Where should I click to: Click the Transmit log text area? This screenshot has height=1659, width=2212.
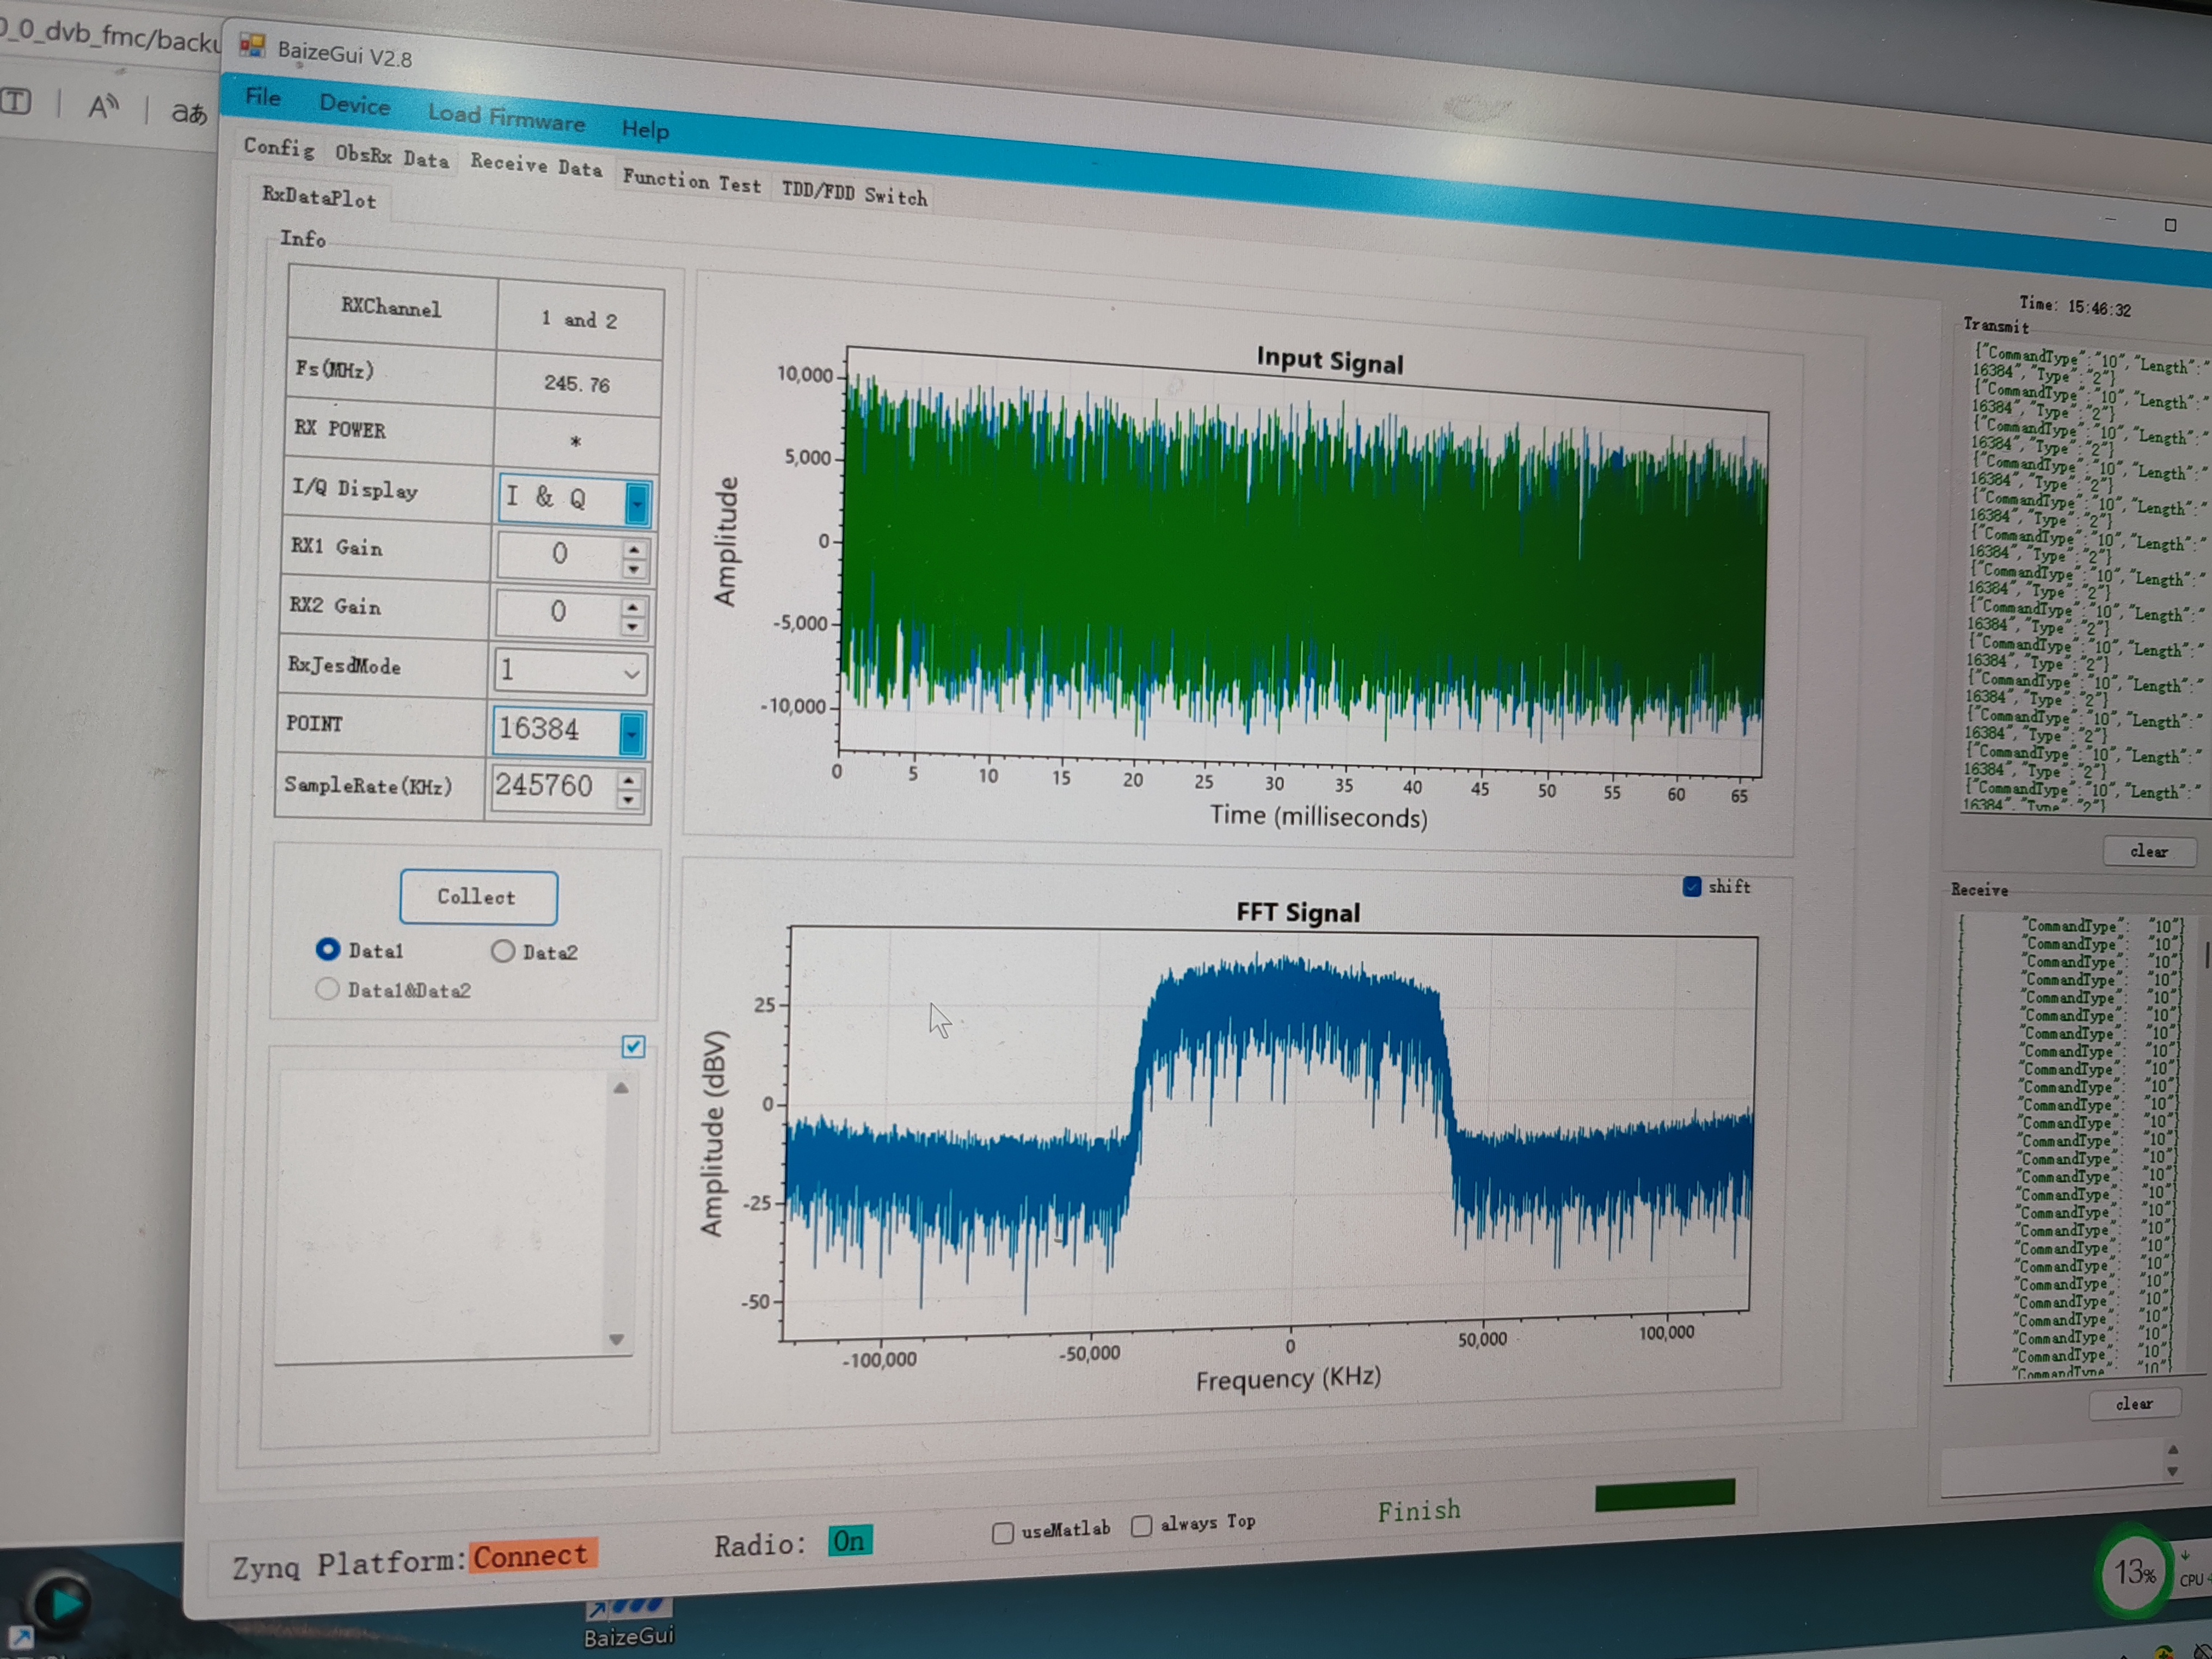pos(2085,578)
